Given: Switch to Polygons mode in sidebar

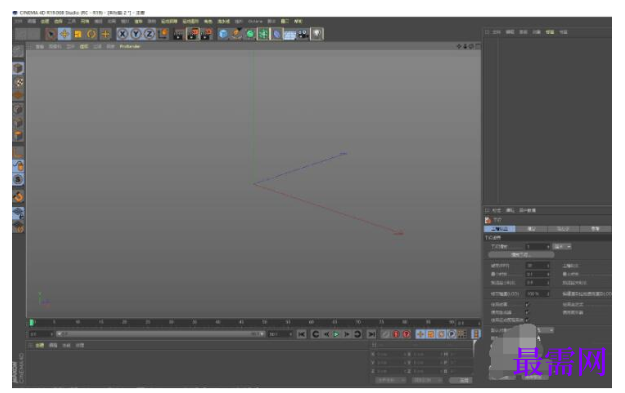Looking at the screenshot, I should pyautogui.click(x=18, y=136).
